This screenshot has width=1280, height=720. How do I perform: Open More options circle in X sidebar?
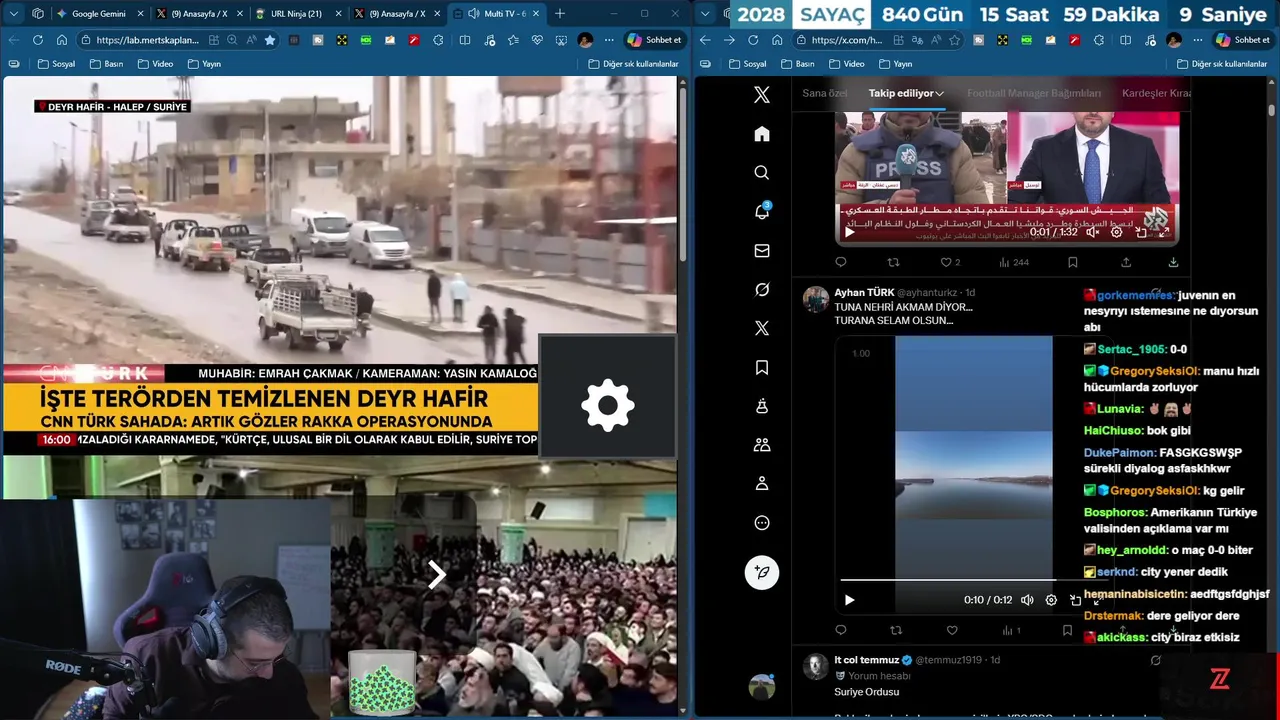click(x=762, y=523)
